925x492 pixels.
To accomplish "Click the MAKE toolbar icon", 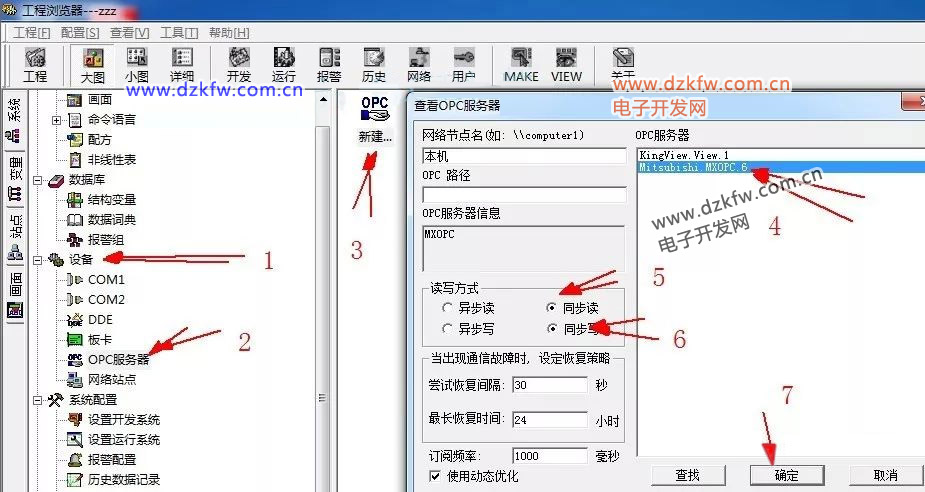I will (520, 64).
